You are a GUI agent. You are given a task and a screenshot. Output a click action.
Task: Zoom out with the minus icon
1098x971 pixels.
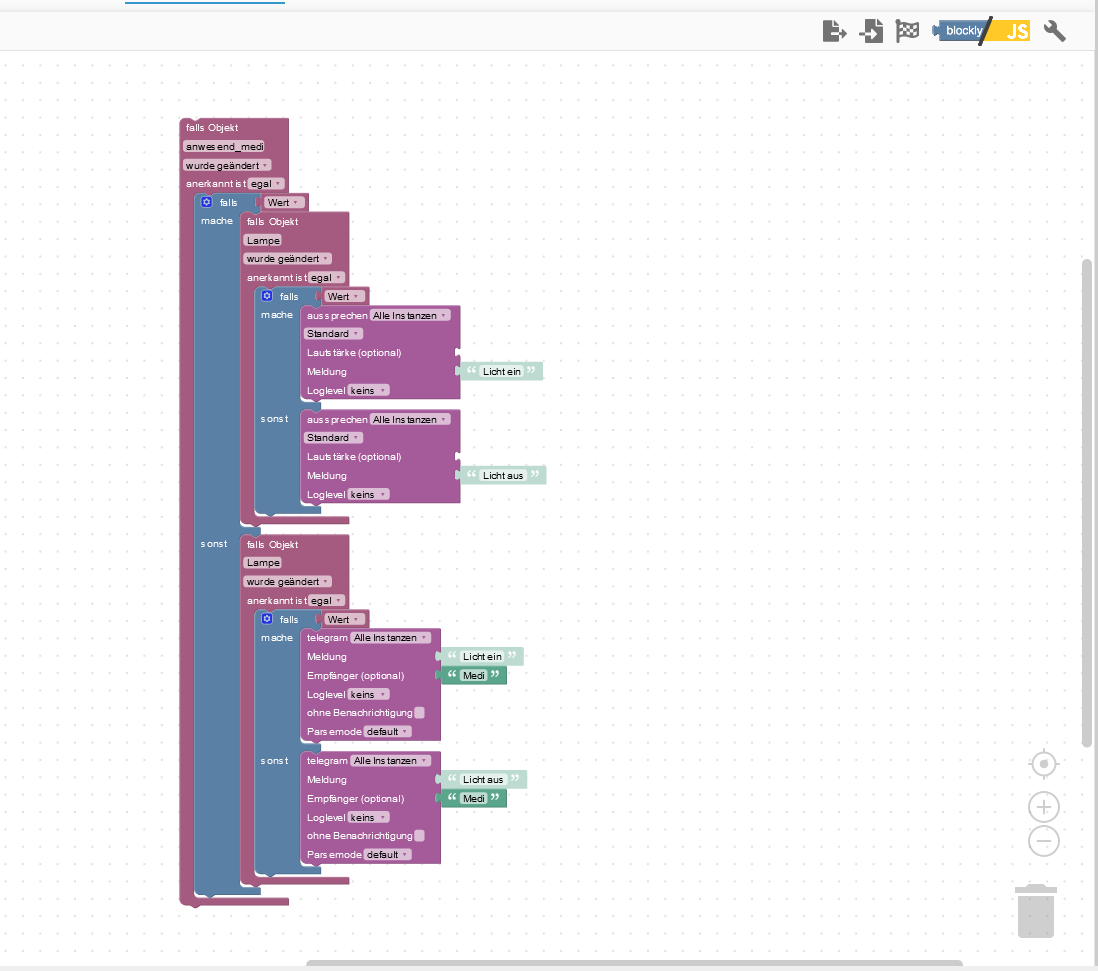(x=1043, y=841)
